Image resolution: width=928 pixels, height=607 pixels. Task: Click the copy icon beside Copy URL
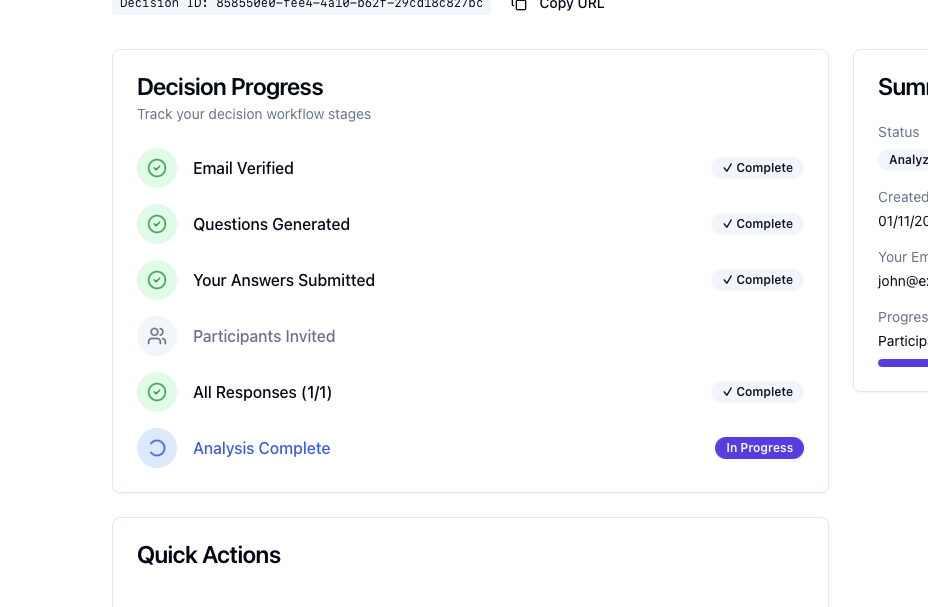click(519, 5)
